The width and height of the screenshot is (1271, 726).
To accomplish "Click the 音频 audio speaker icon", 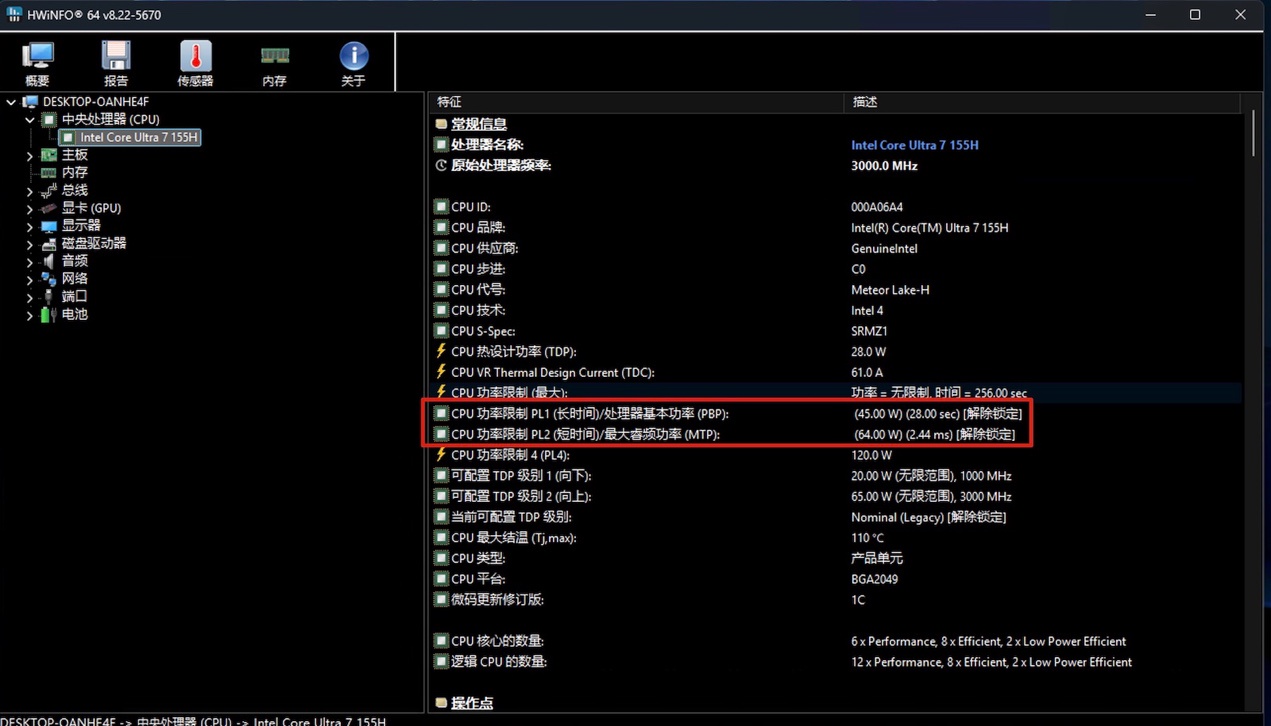I will pos(49,261).
